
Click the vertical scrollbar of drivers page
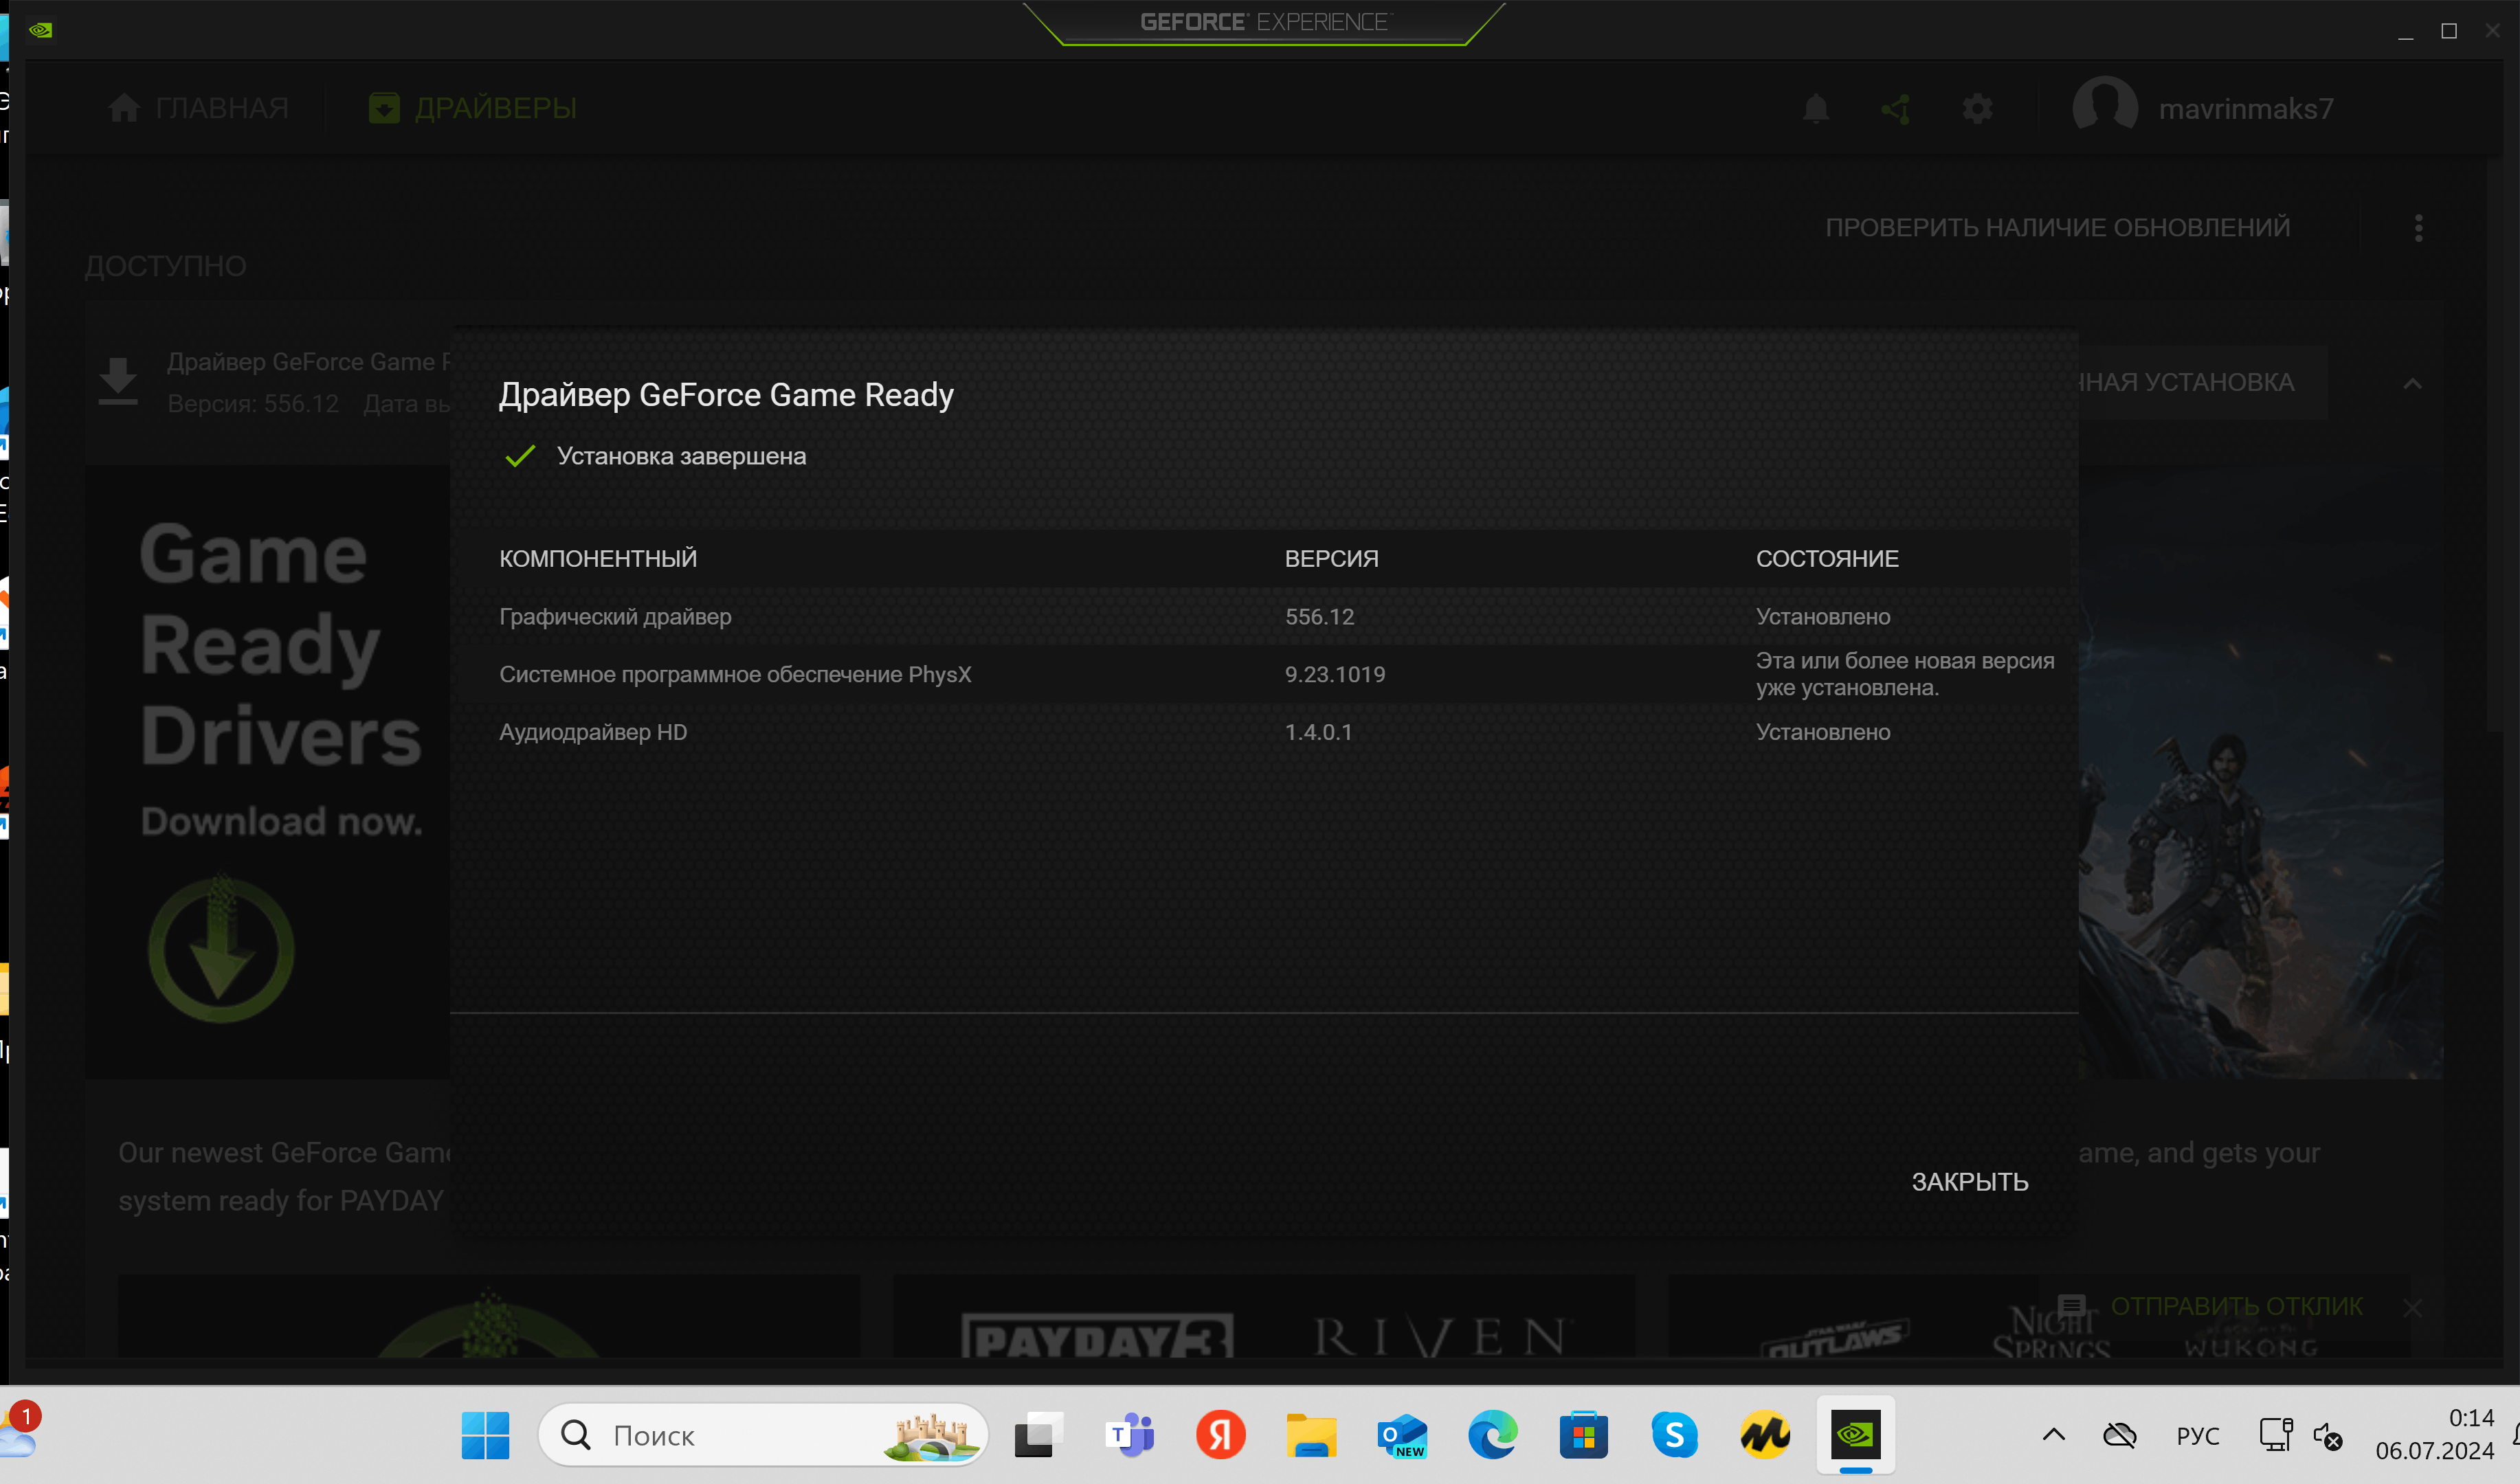pyautogui.click(x=2494, y=446)
